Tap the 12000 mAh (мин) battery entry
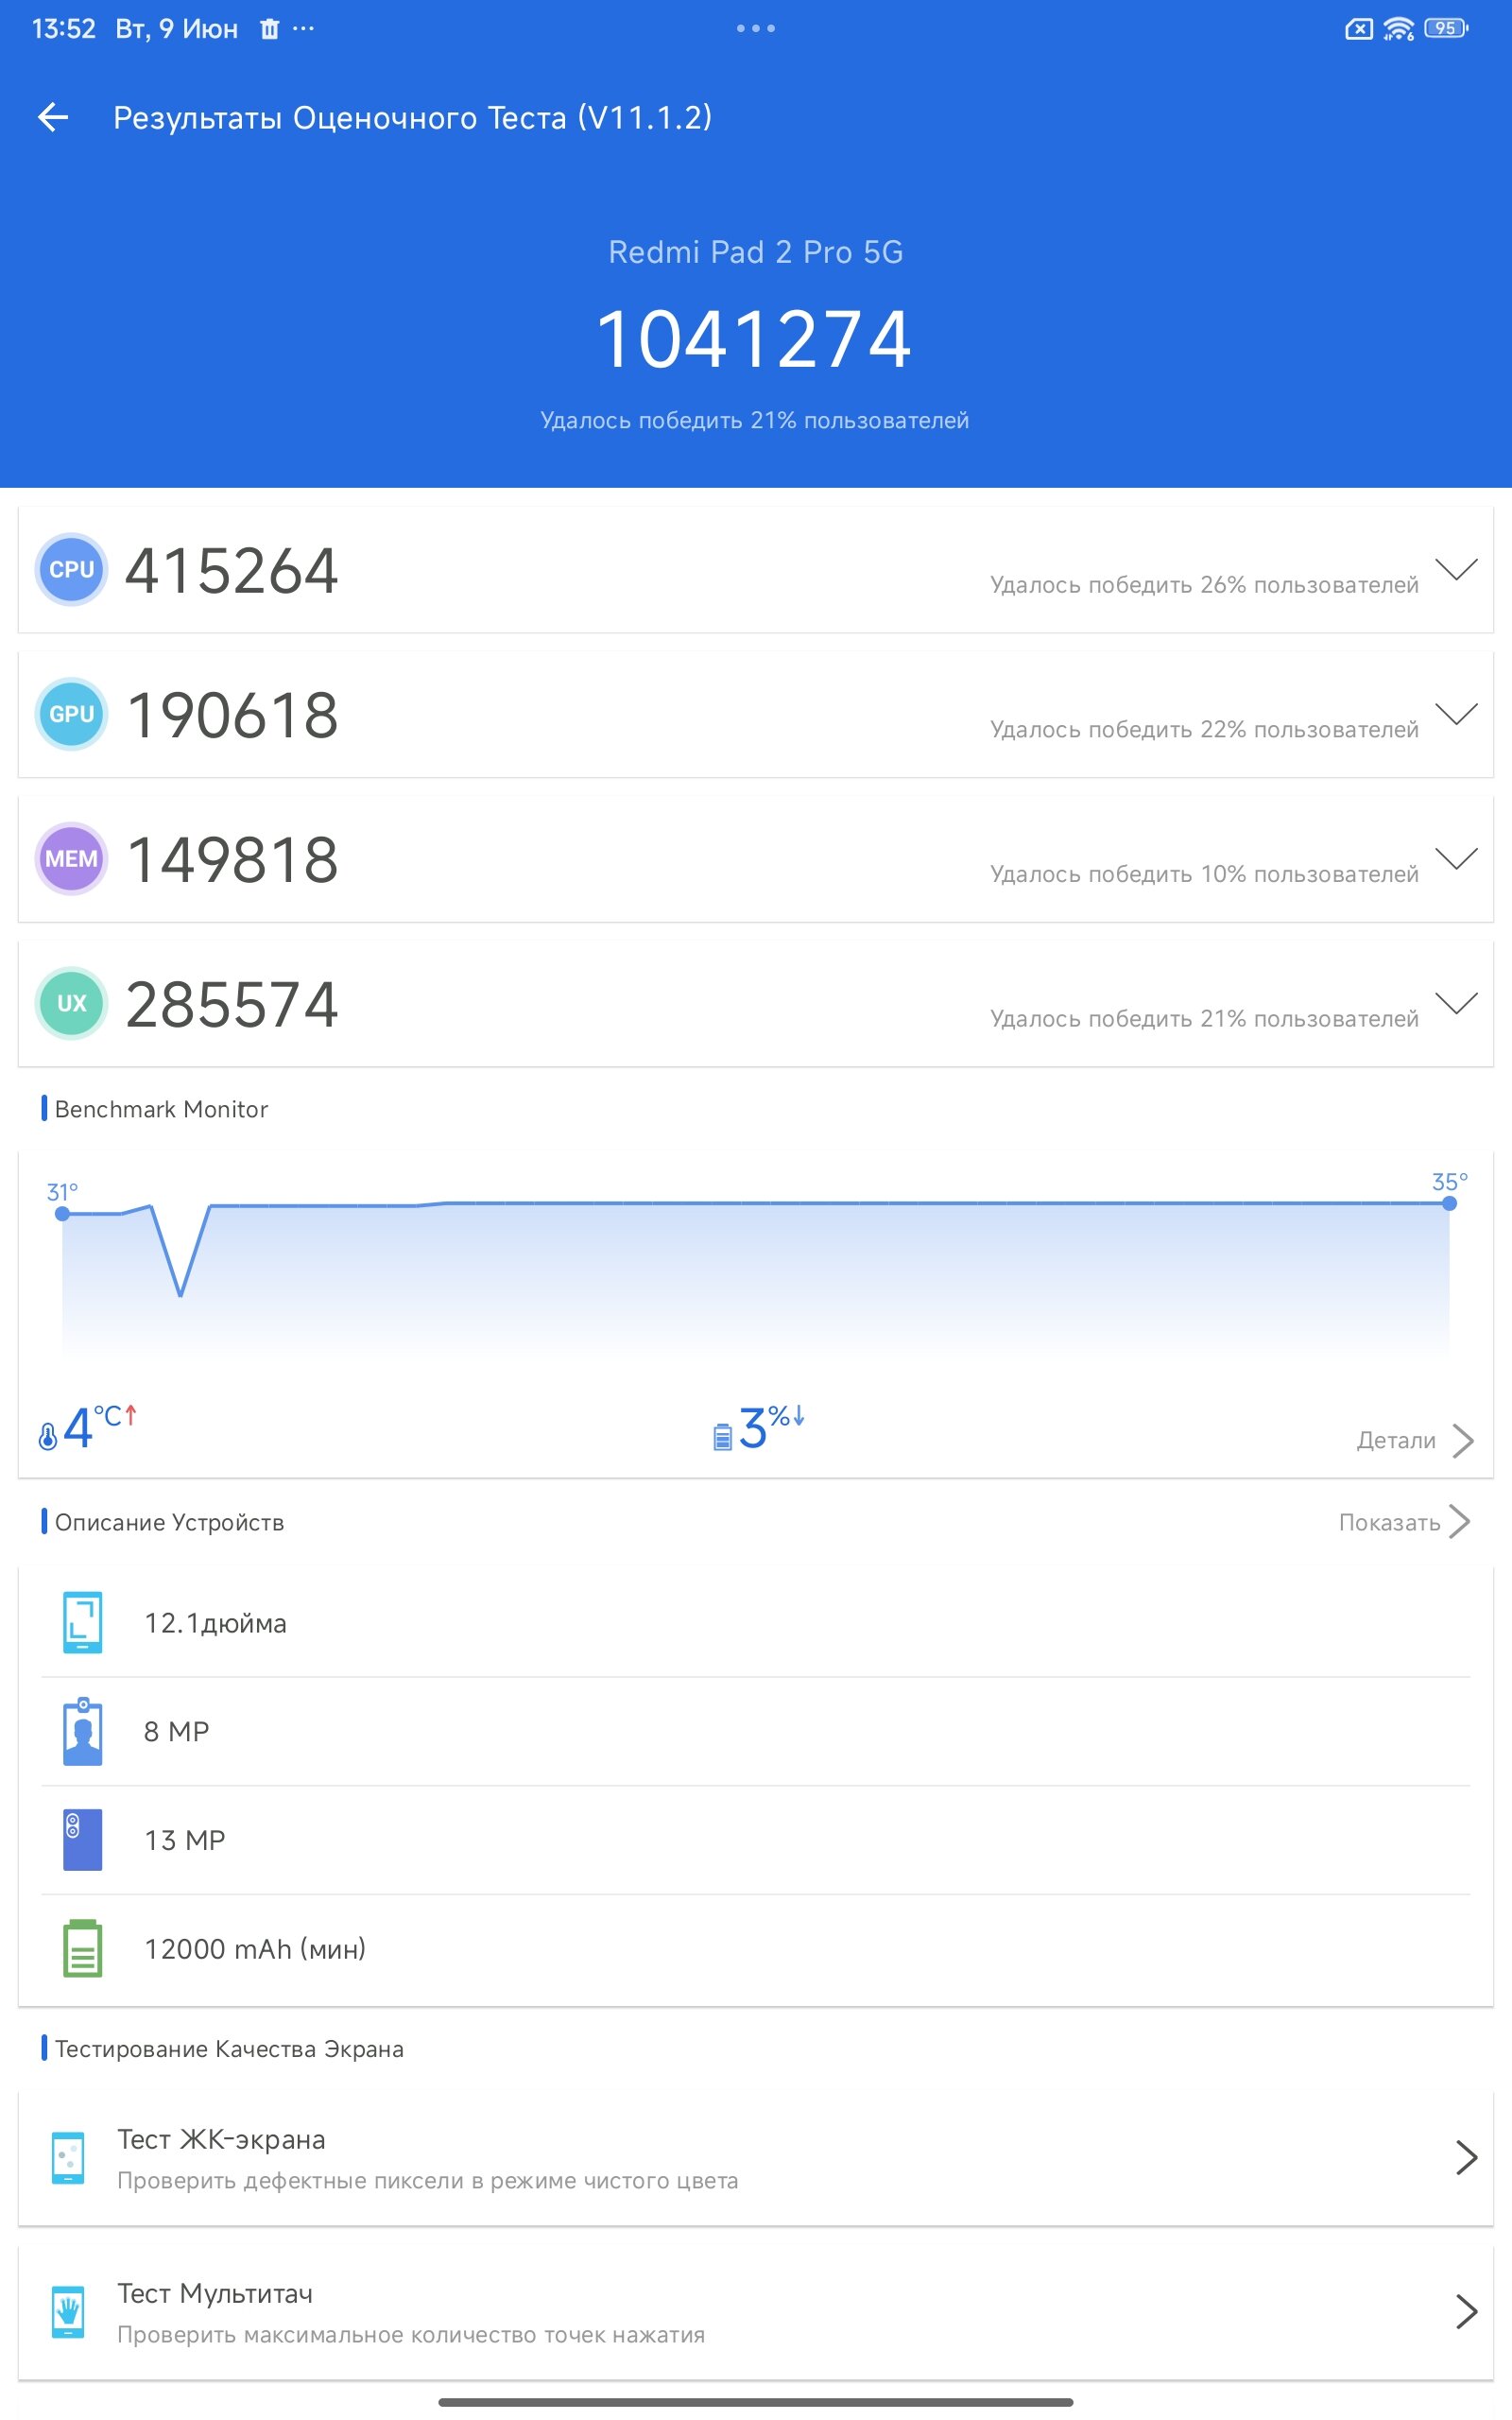Viewport: 1512px width, 2420px height. (x=756, y=1948)
